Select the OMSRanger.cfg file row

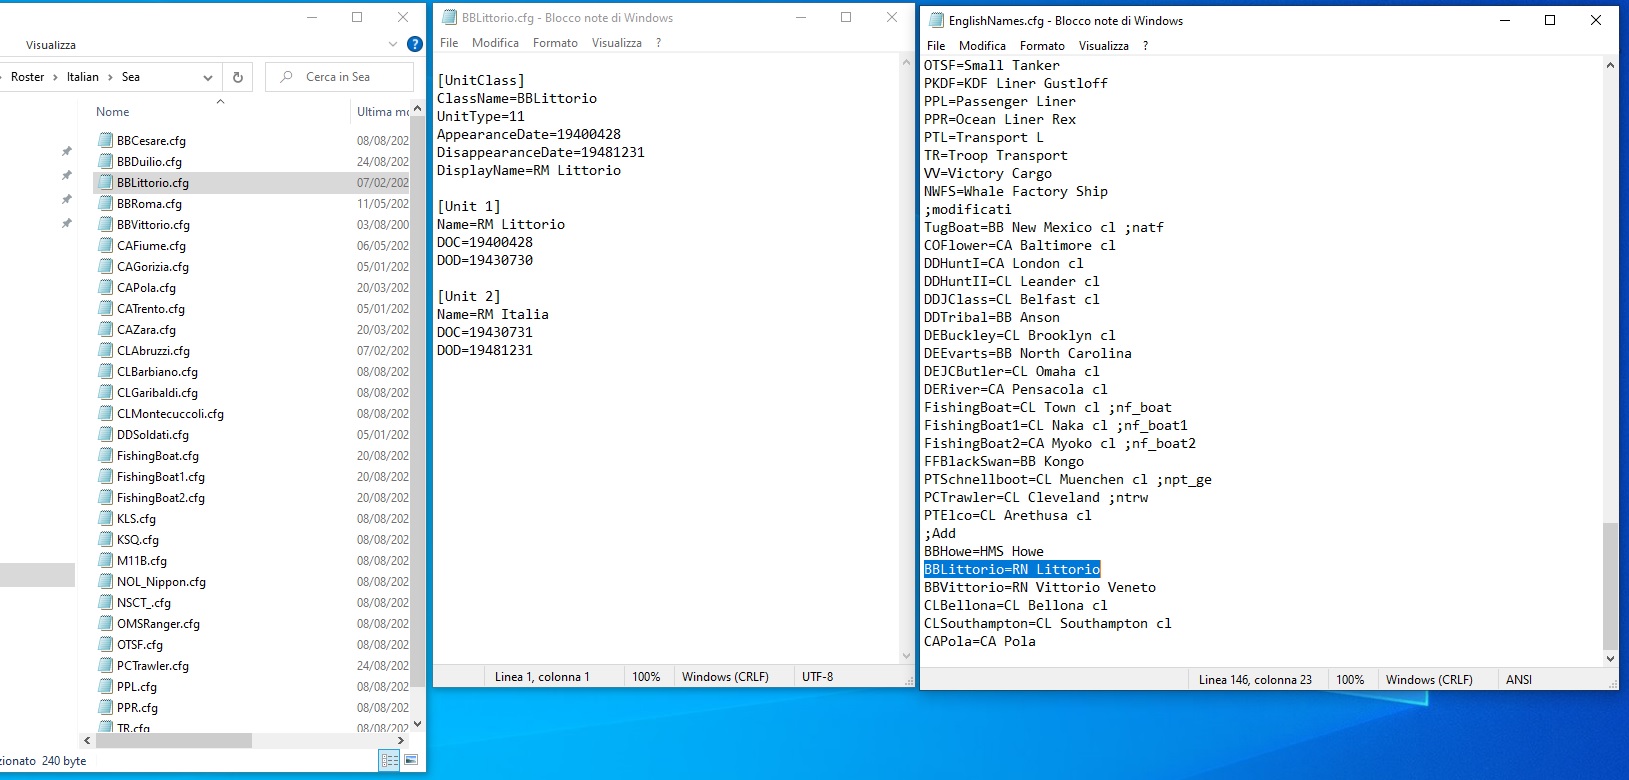coord(252,624)
